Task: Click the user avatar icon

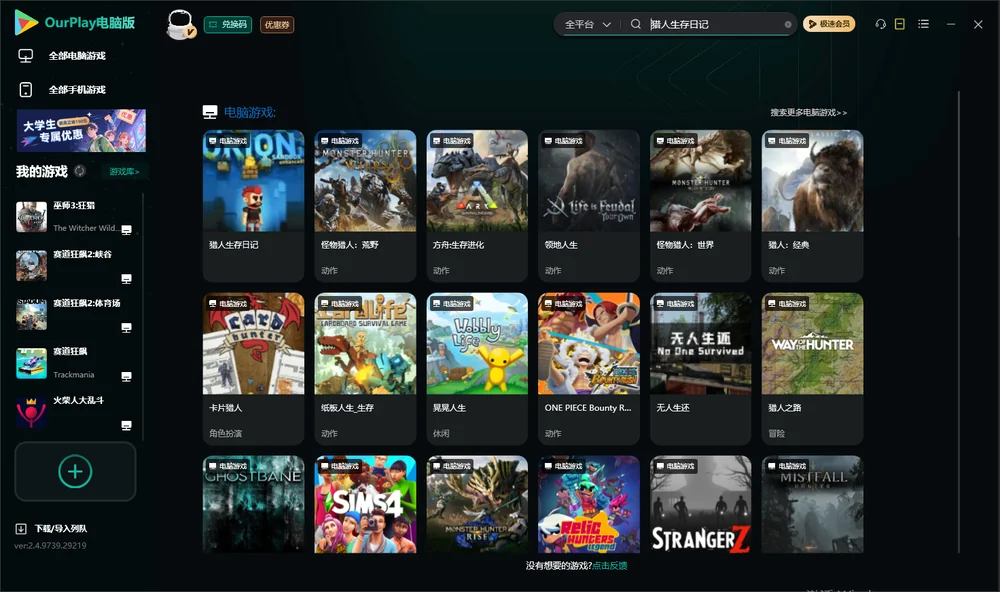Action: click(x=180, y=25)
